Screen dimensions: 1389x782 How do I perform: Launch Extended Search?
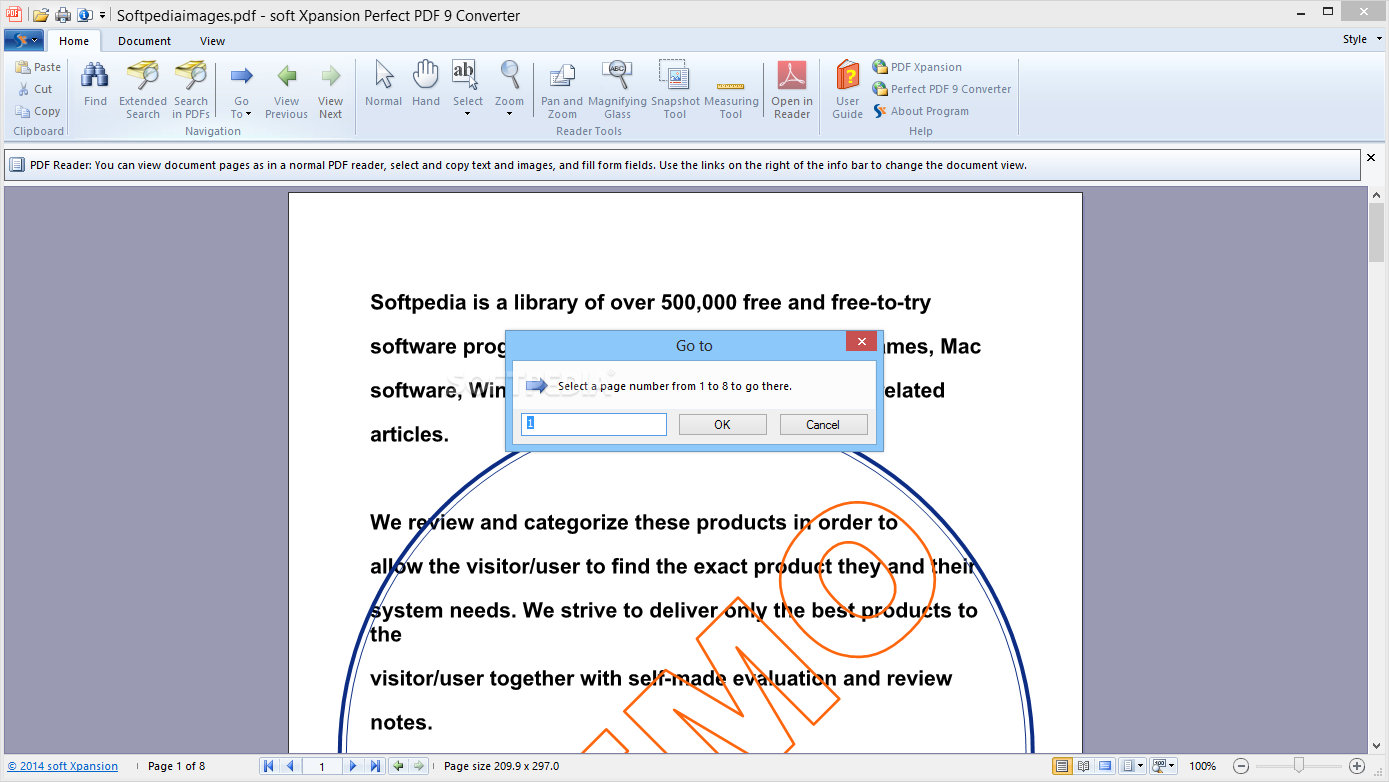[x=143, y=90]
